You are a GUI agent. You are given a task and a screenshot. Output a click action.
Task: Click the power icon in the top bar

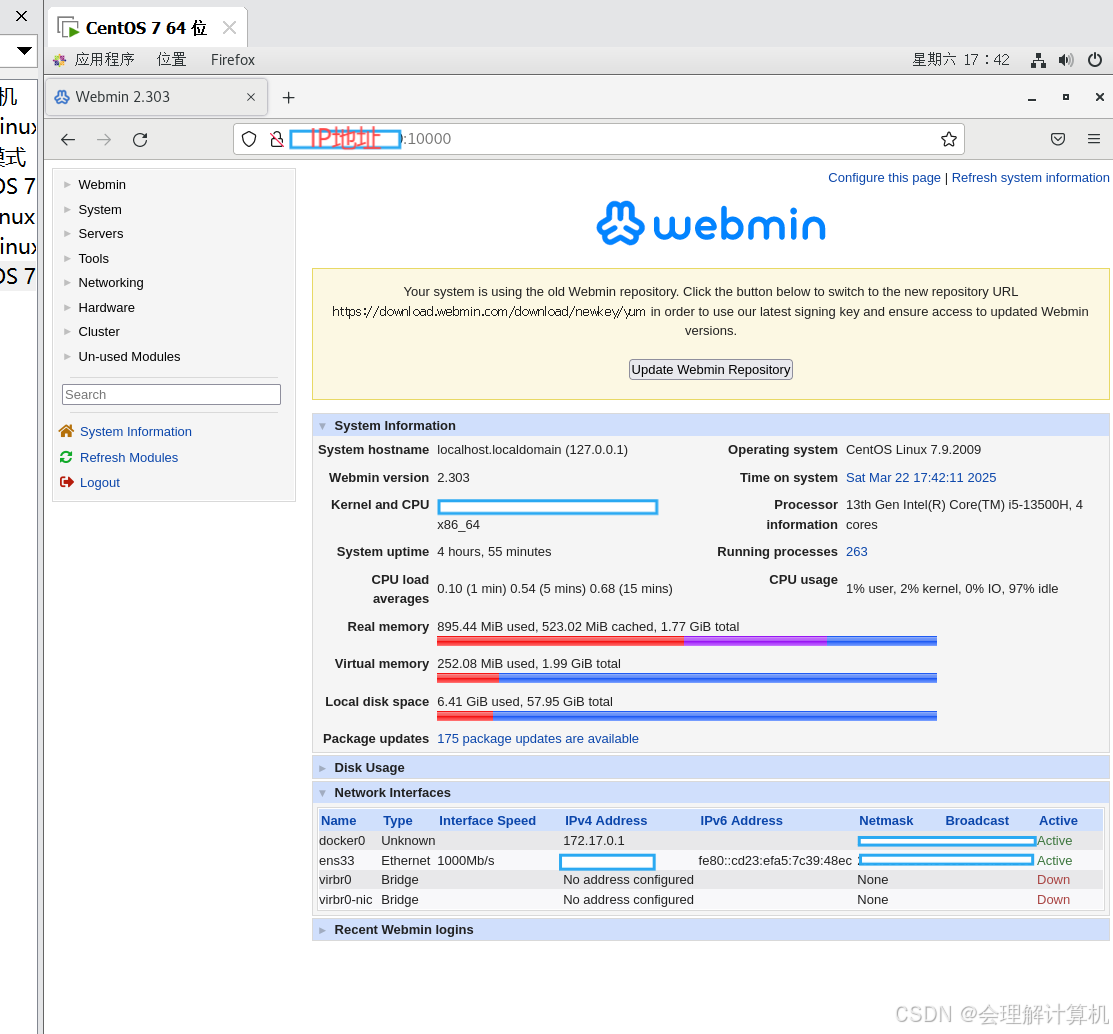coord(1094,60)
